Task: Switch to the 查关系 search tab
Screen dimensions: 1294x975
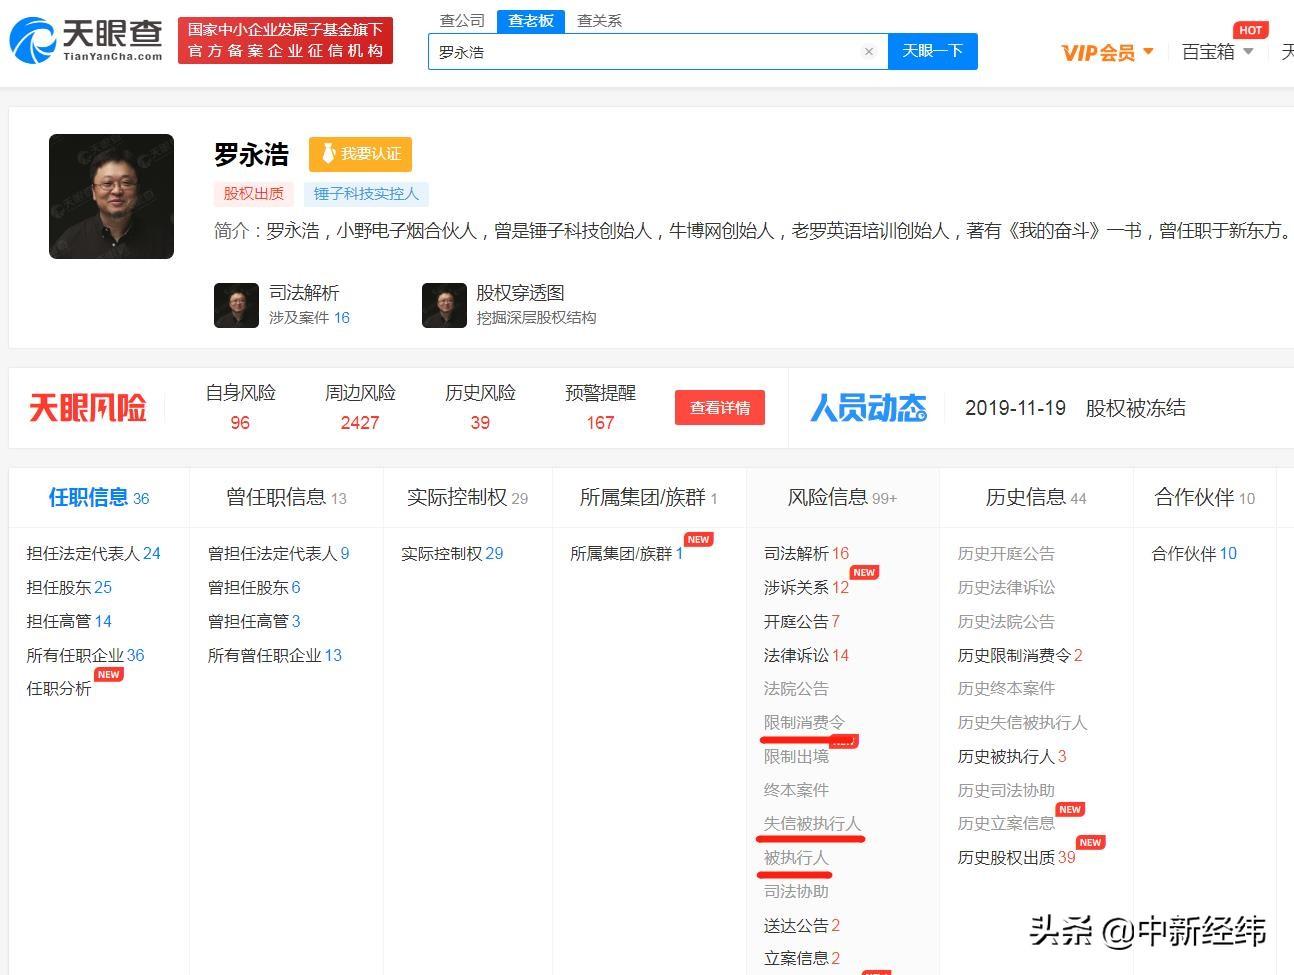Action: (x=599, y=20)
